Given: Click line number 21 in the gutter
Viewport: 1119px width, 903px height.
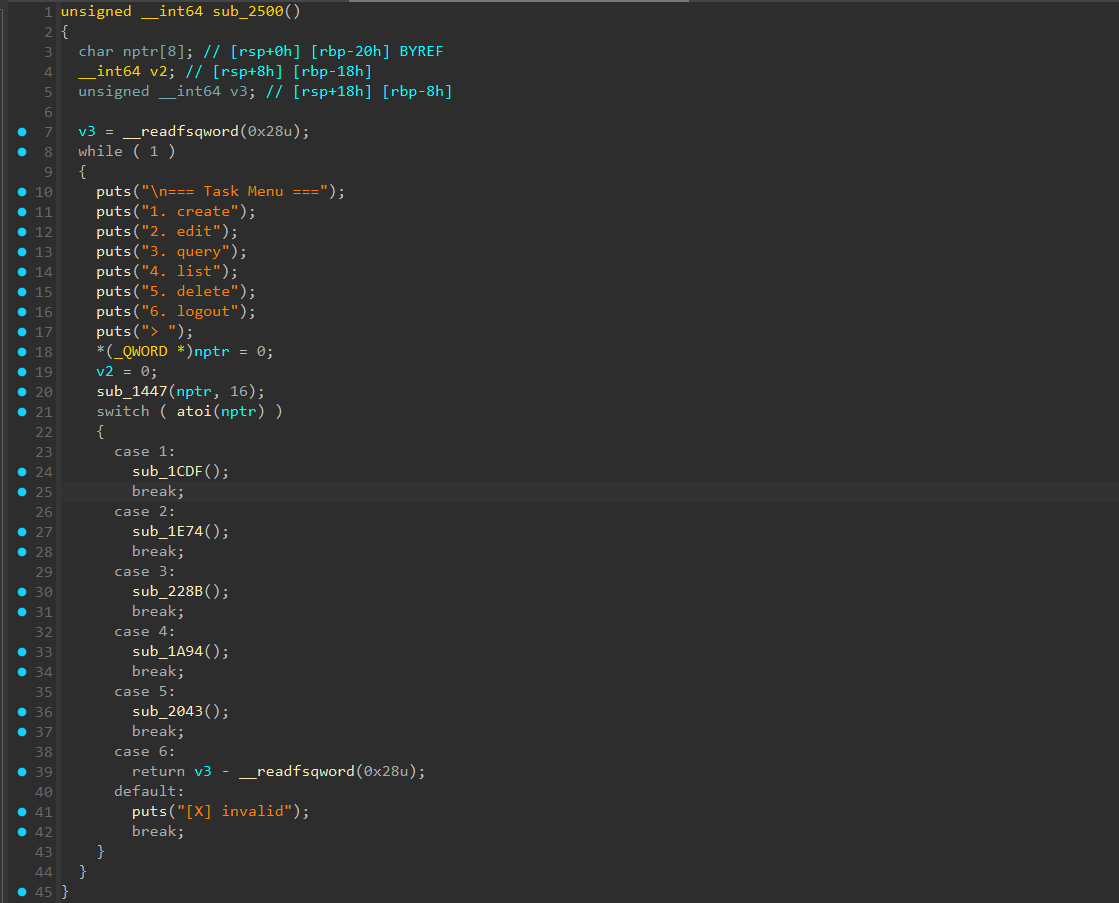Looking at the screenshot, I should pyautogui.click(x=45, y=411).
